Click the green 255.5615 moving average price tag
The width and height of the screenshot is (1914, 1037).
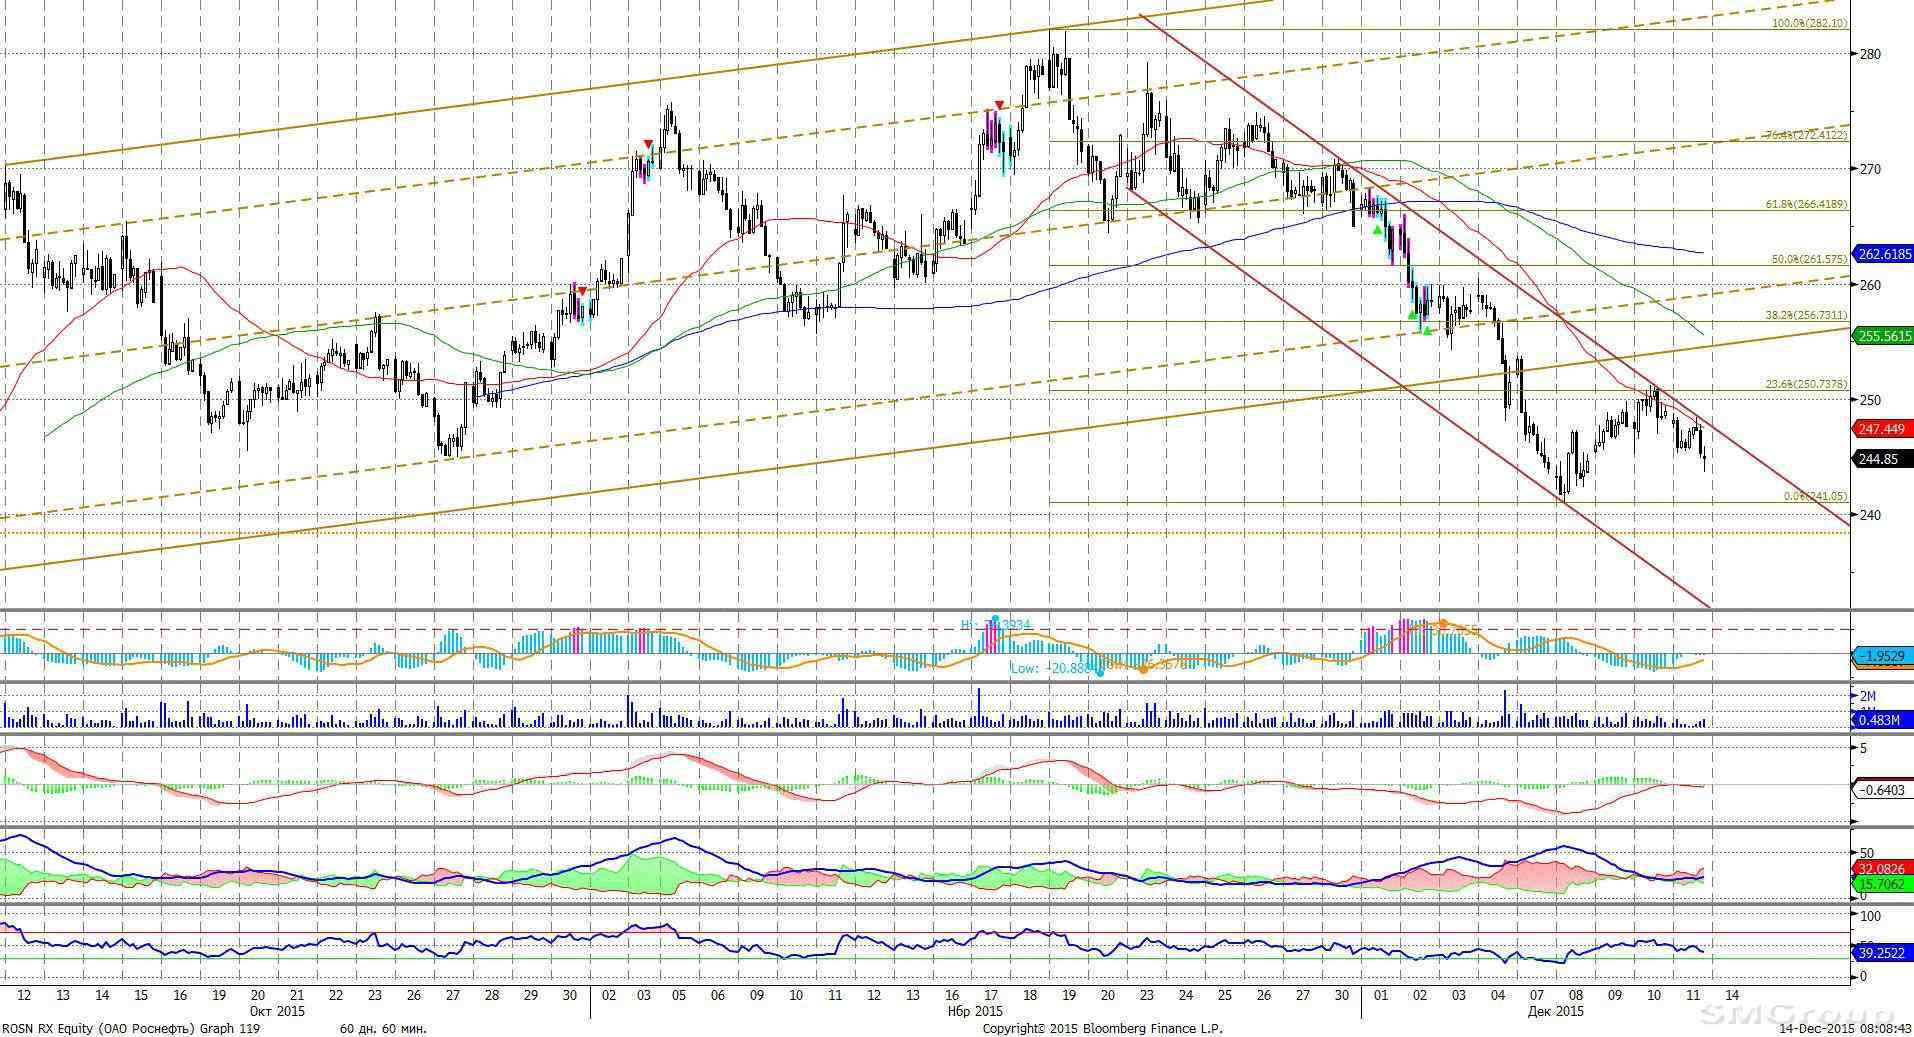(1883, 337)
